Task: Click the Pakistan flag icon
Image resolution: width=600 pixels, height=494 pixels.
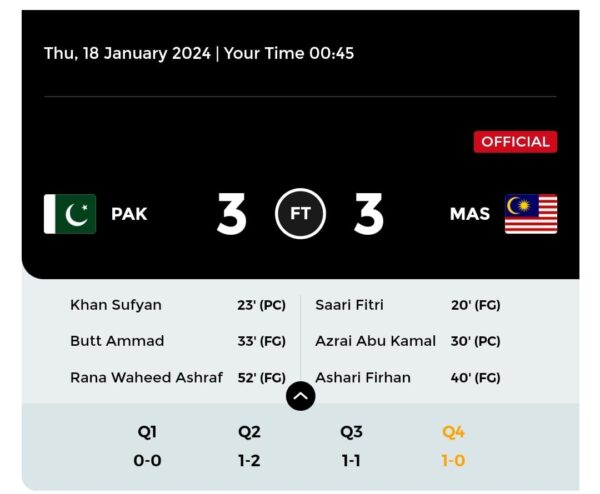Action: pyautogui.click(x=70, y=214)
